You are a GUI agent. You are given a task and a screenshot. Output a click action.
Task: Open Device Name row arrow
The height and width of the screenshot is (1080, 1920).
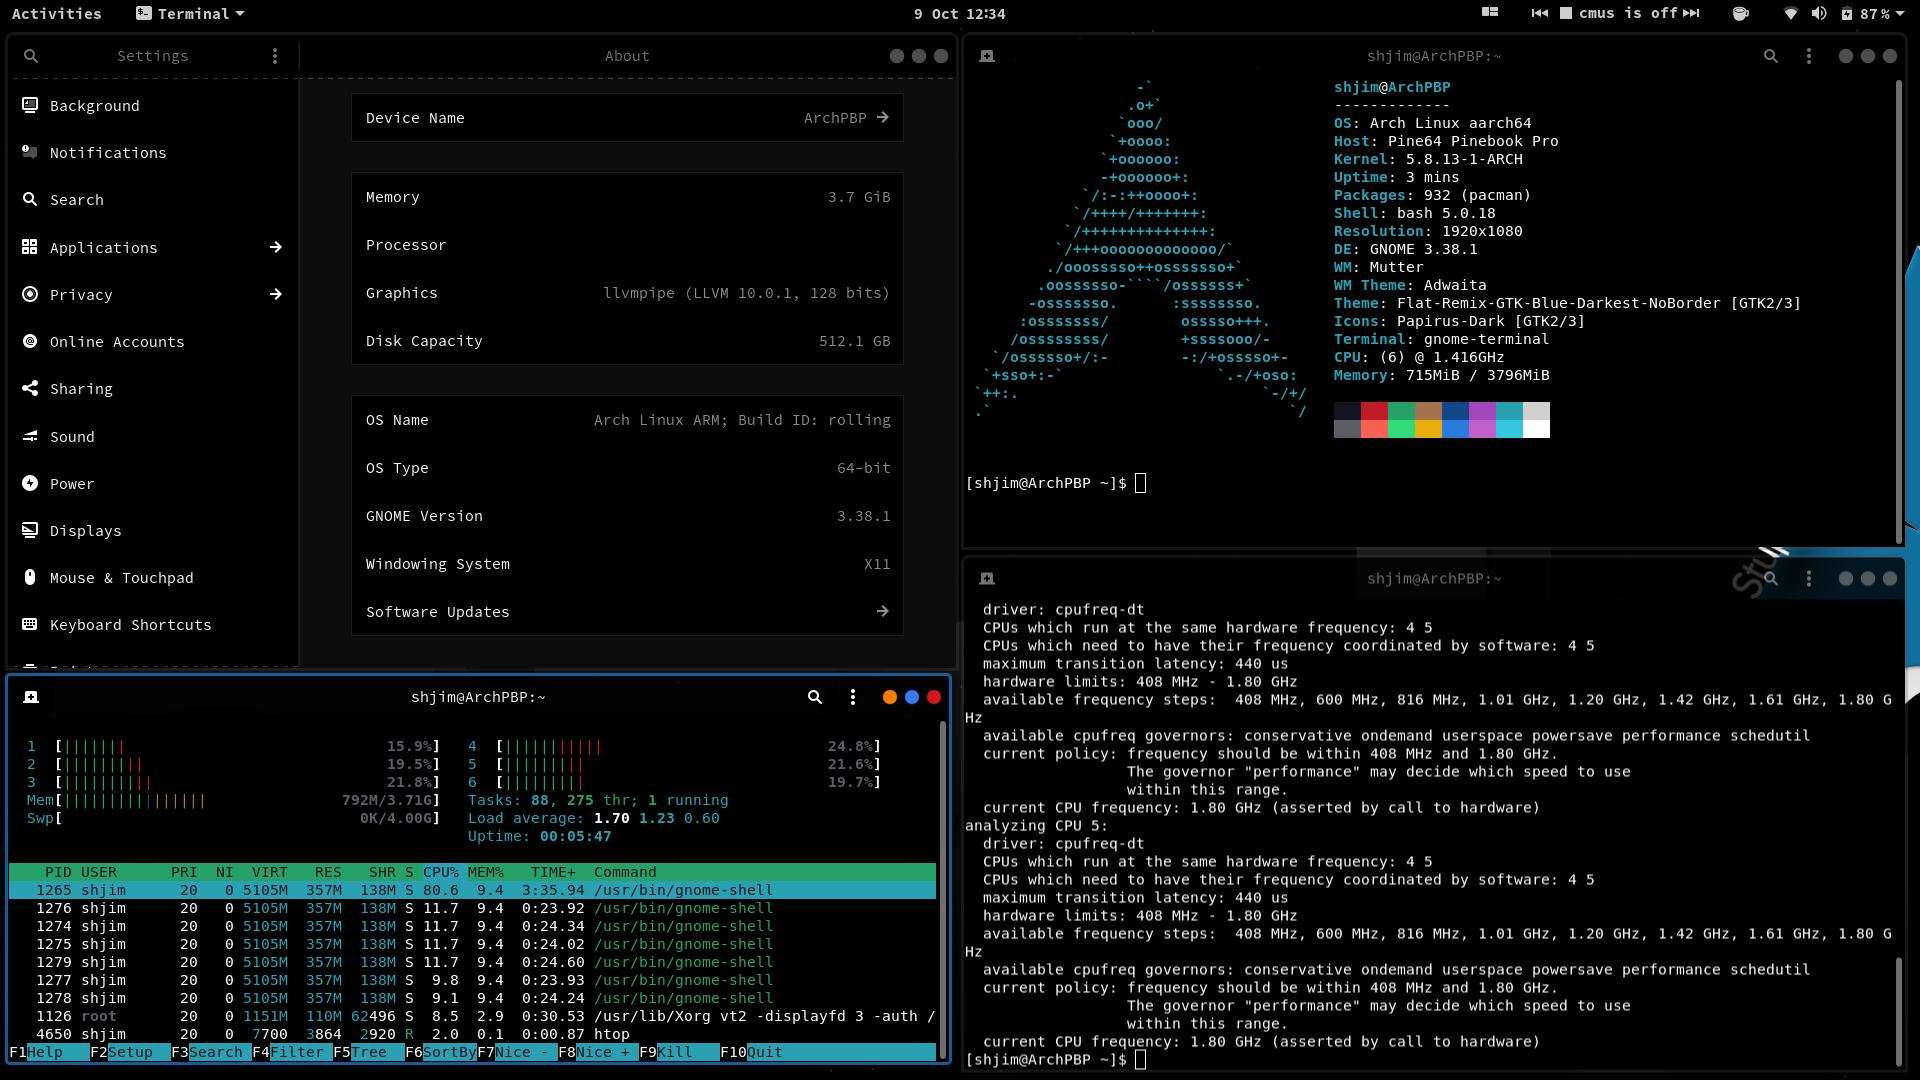point(882,118)
